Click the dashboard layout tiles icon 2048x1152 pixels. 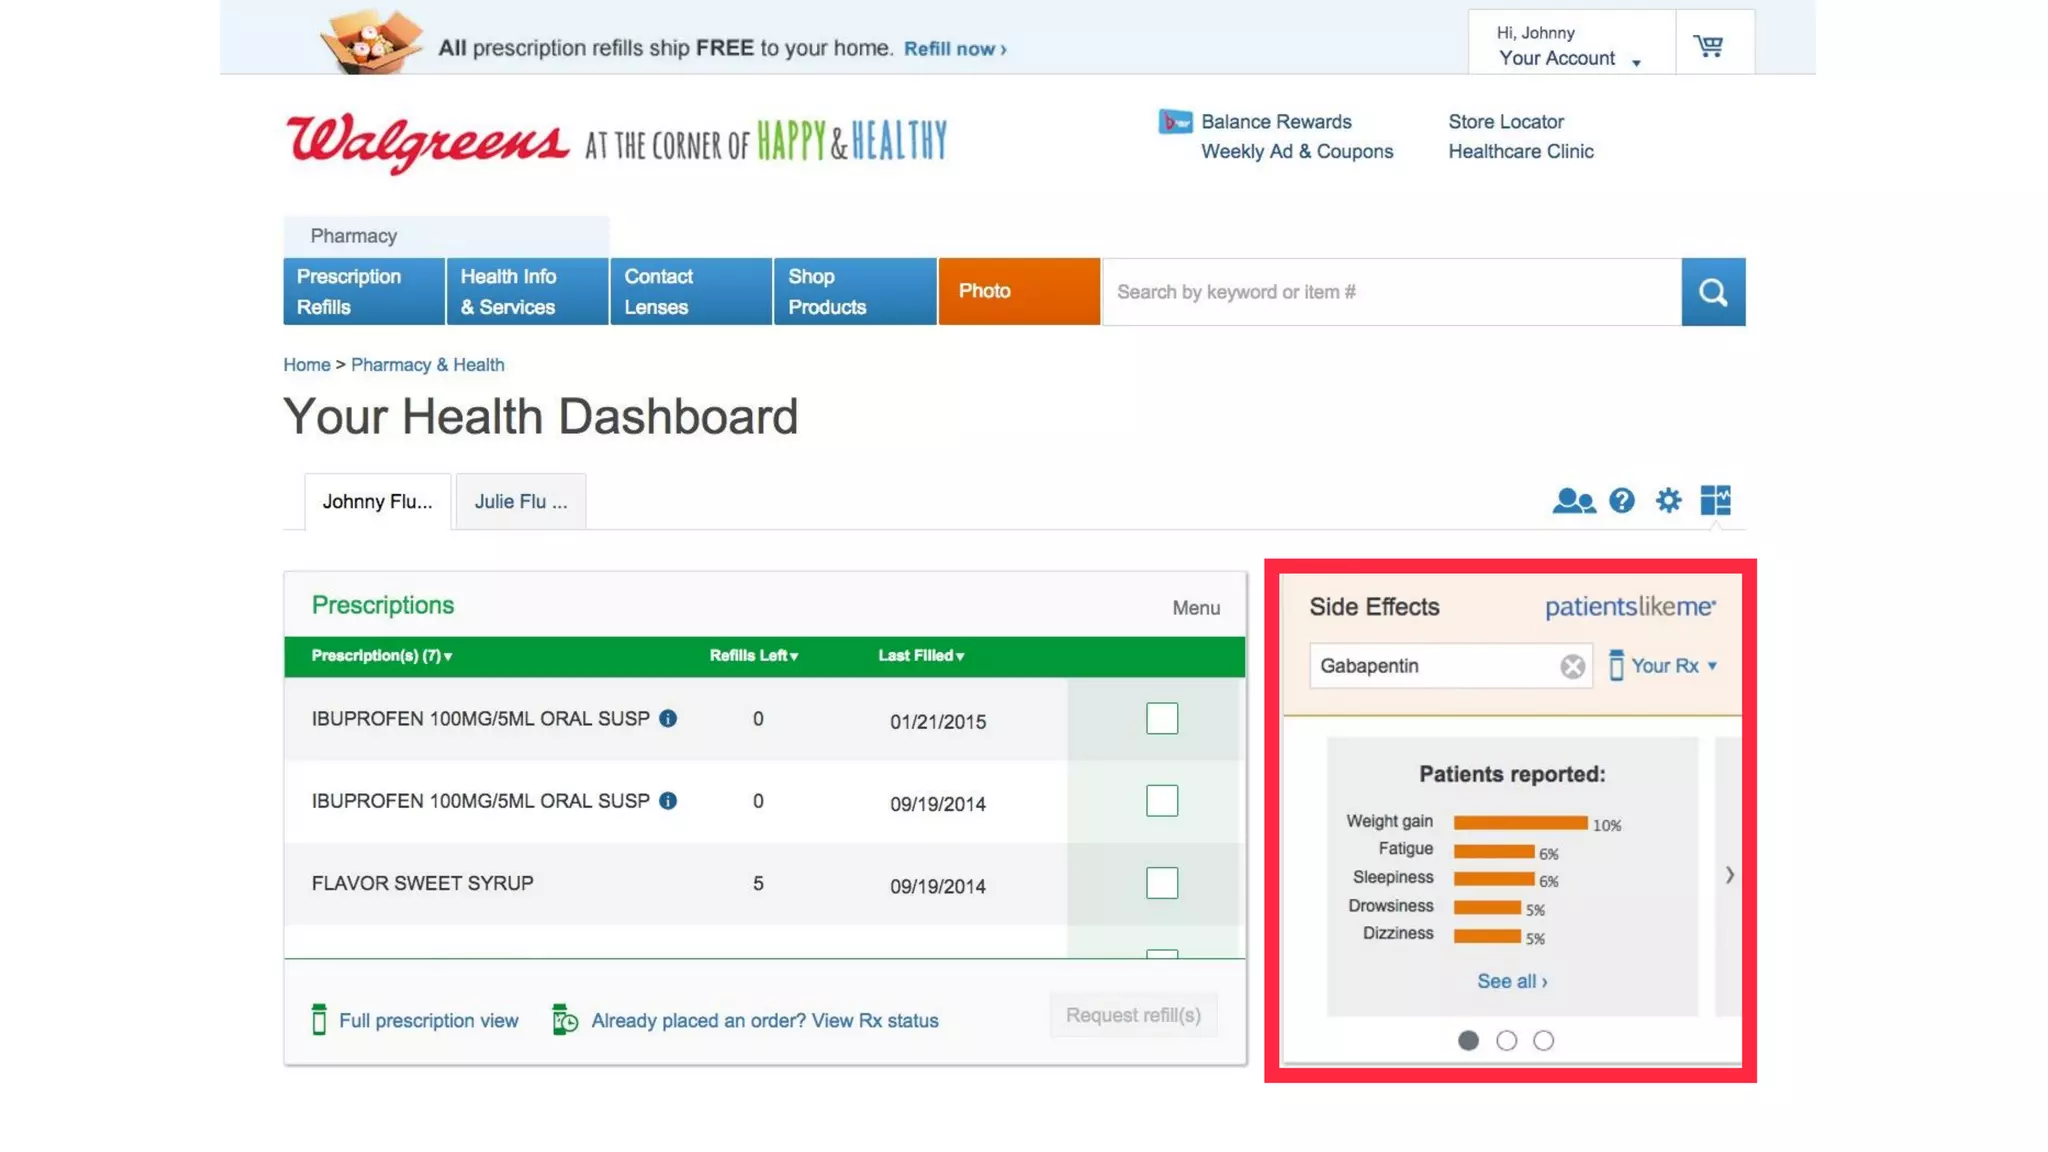[1715, 500]
